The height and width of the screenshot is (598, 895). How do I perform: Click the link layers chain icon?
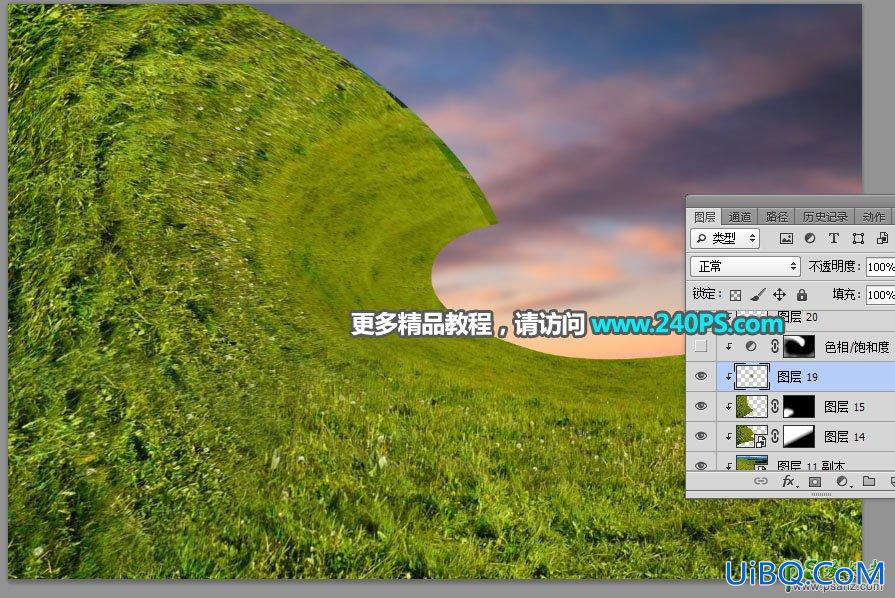pos(761,481)
